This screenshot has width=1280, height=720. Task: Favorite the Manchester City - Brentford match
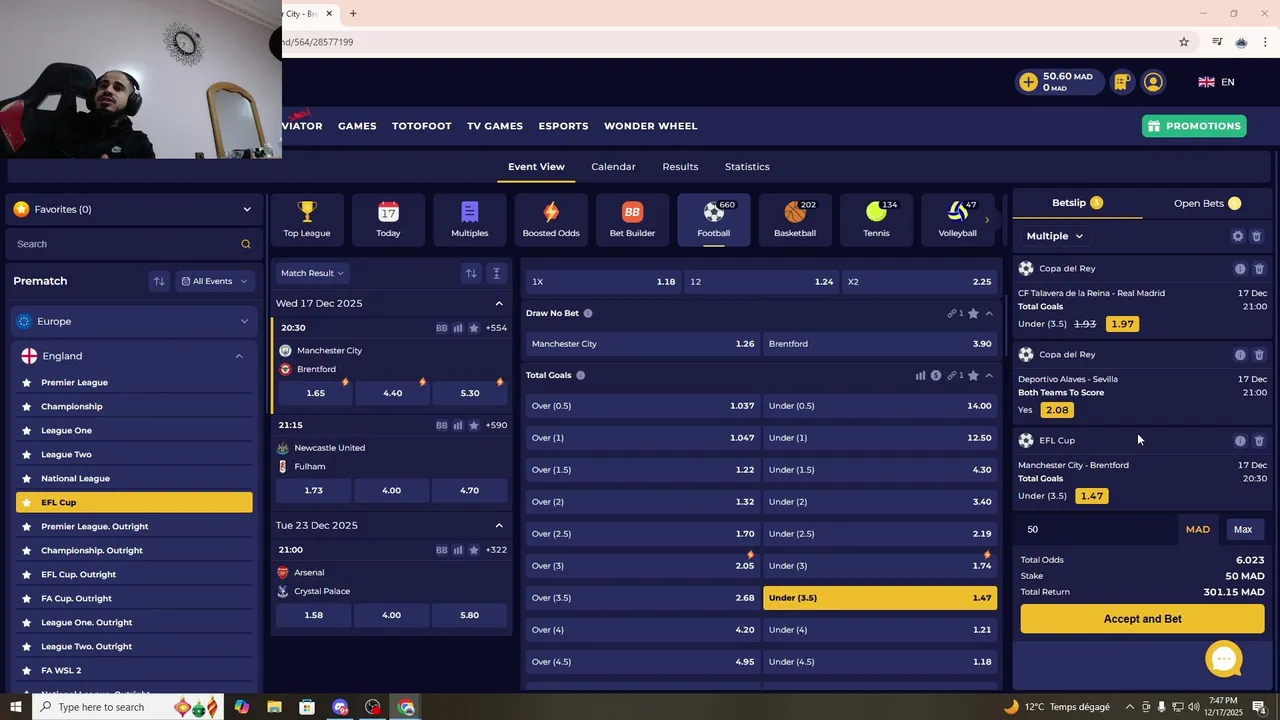pos(474,328)
